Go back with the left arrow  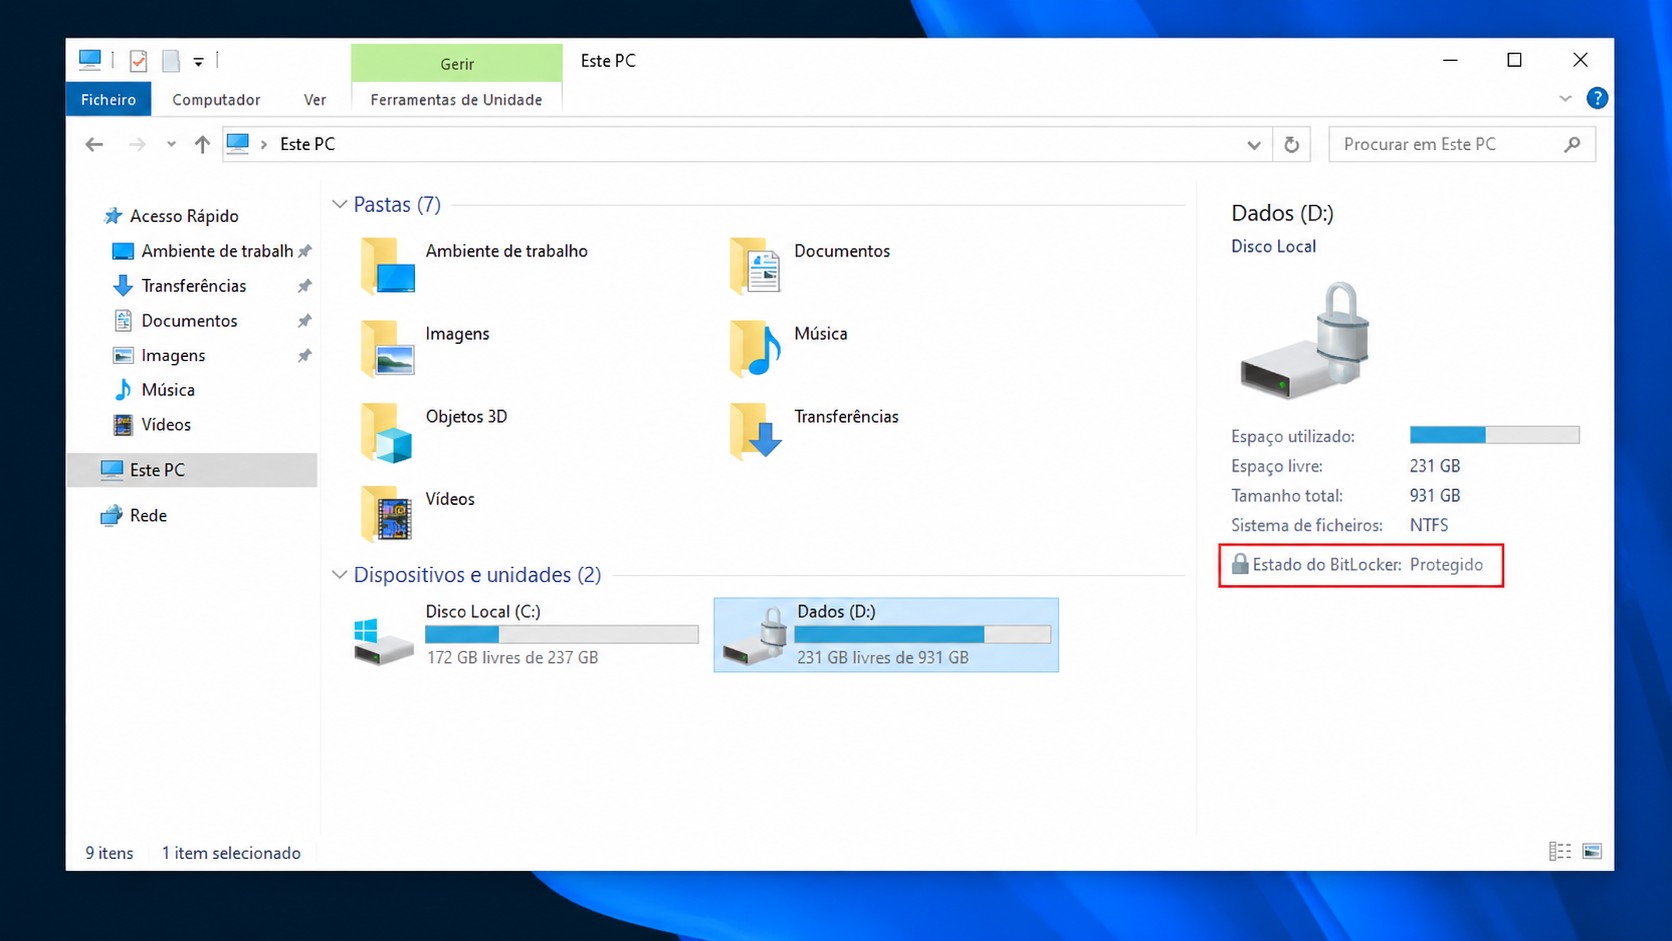point(94,144)
